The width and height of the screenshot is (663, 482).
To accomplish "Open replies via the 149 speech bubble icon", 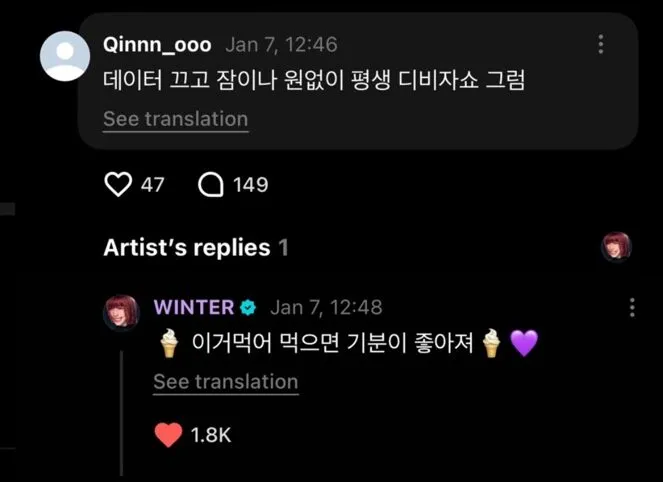I will (x=211, y=185).
